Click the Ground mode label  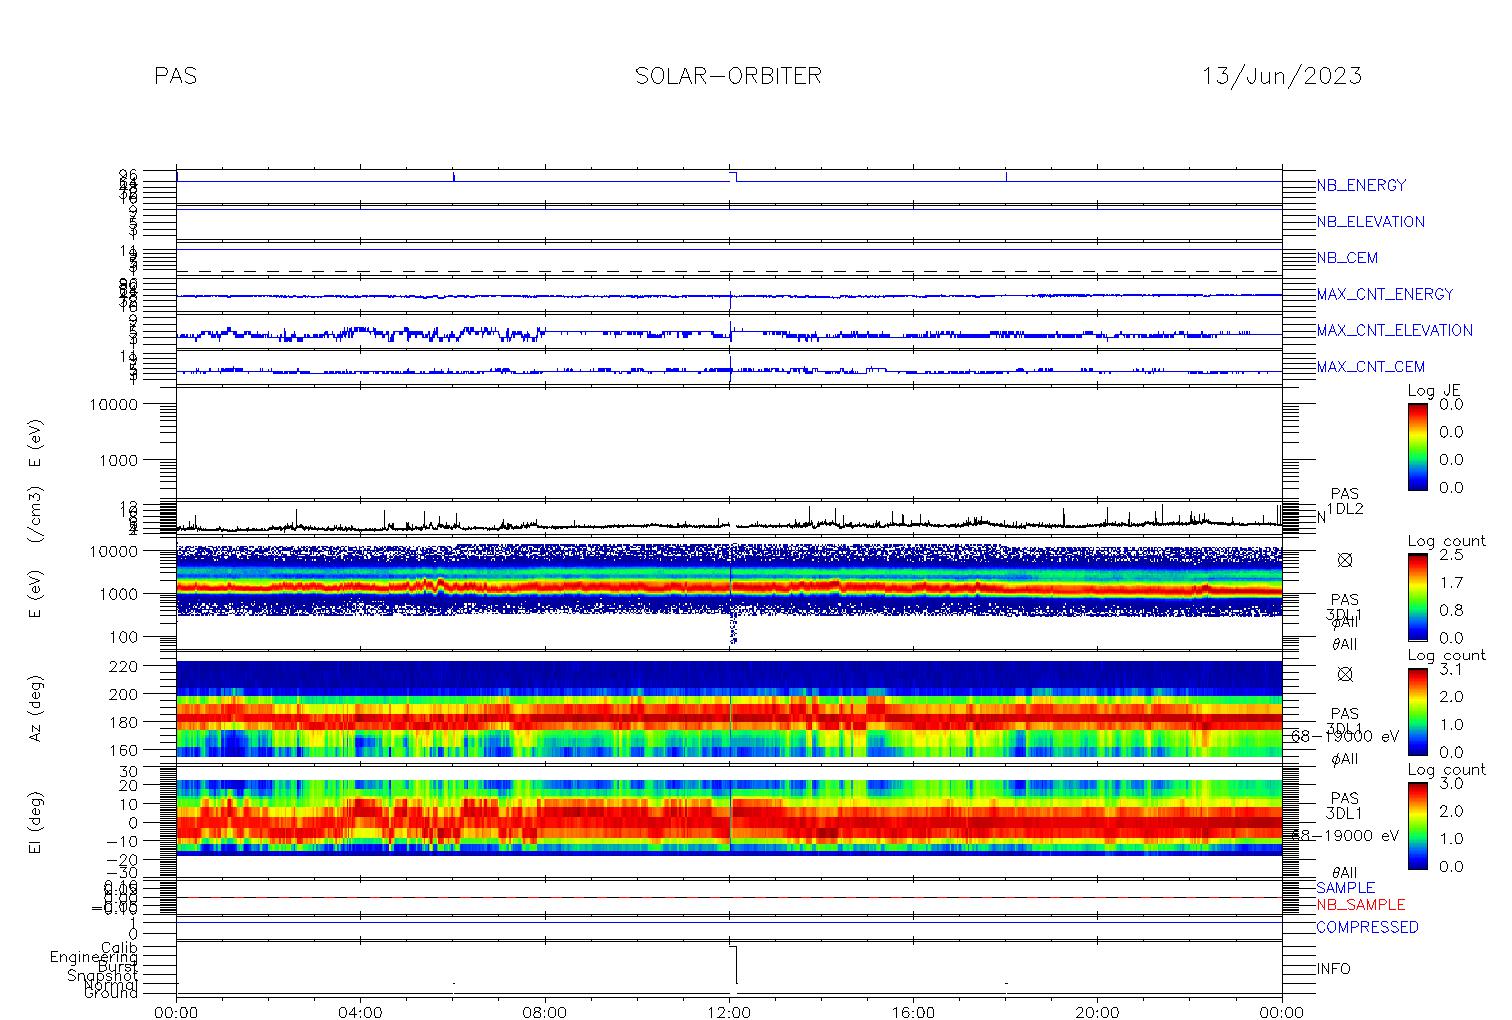[x=111, y=993]
